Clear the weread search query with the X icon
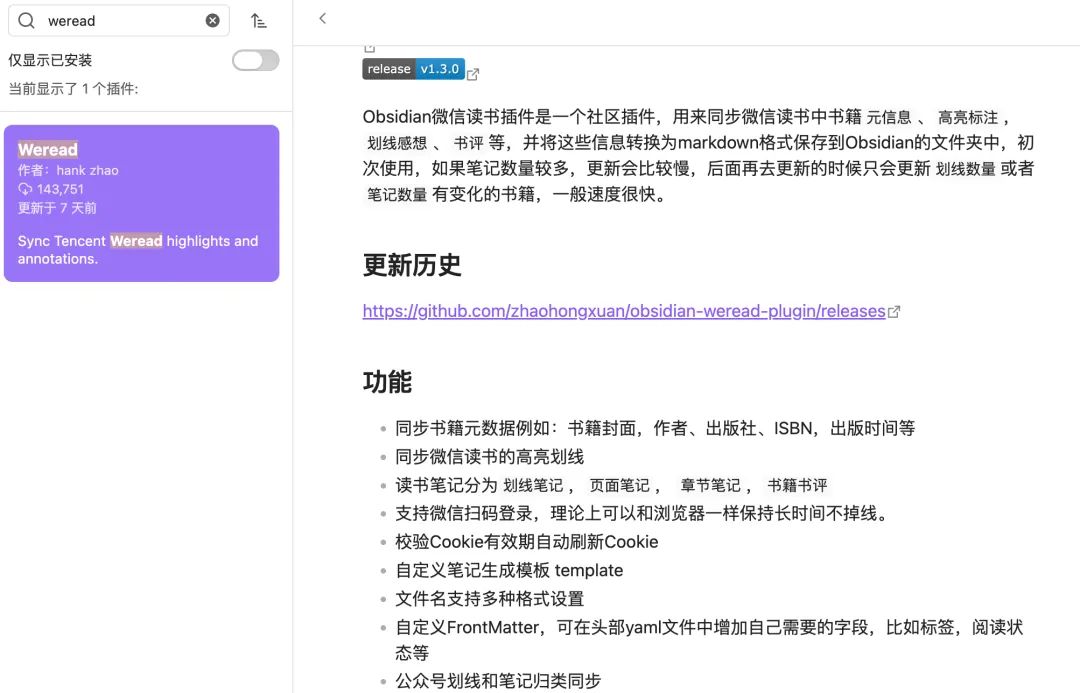 click(x=212, y=20)
